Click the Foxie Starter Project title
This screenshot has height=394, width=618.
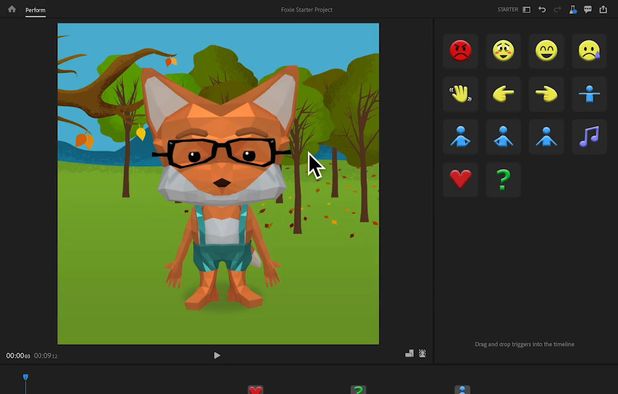[x=307, y=9]
